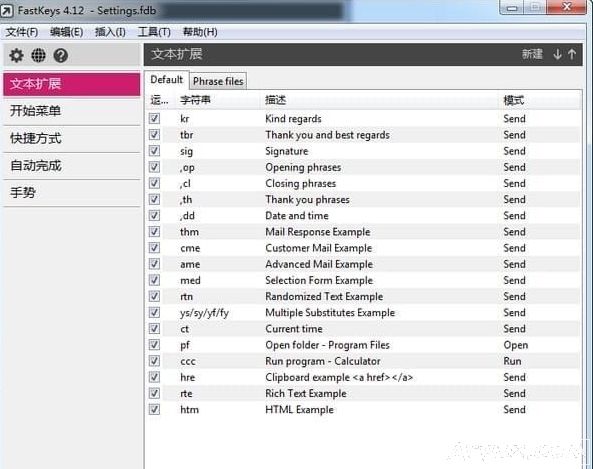Move entry up with up arrow
This screenshot has width=593, height=469.
point(572,54)
